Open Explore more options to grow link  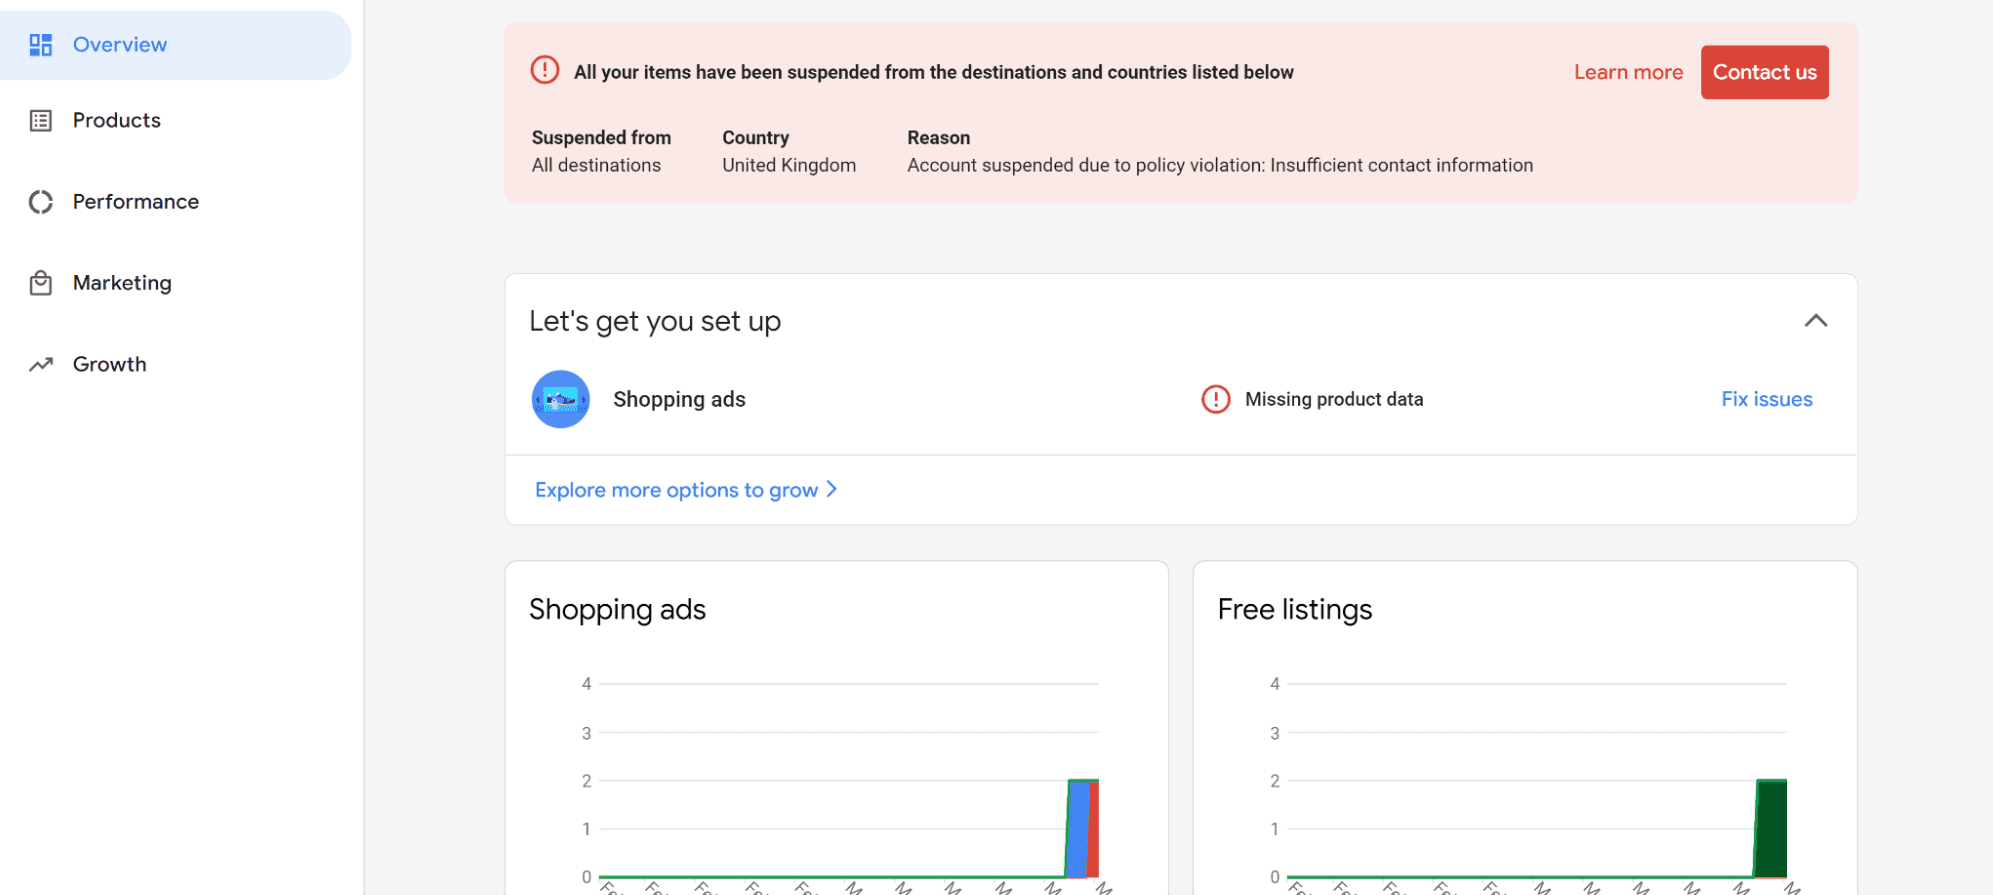click(676, 490)
